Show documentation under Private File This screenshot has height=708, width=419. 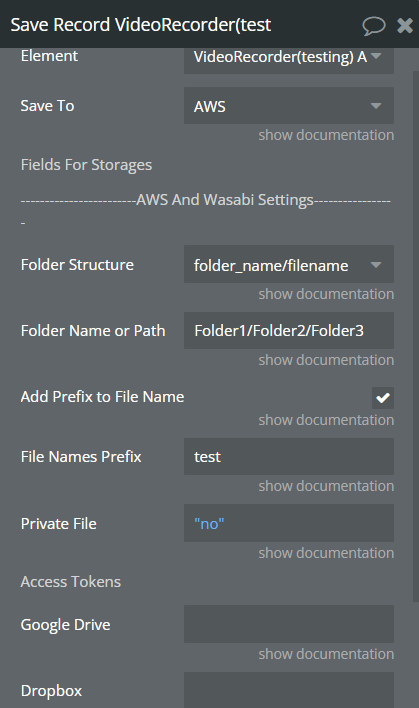326,553
